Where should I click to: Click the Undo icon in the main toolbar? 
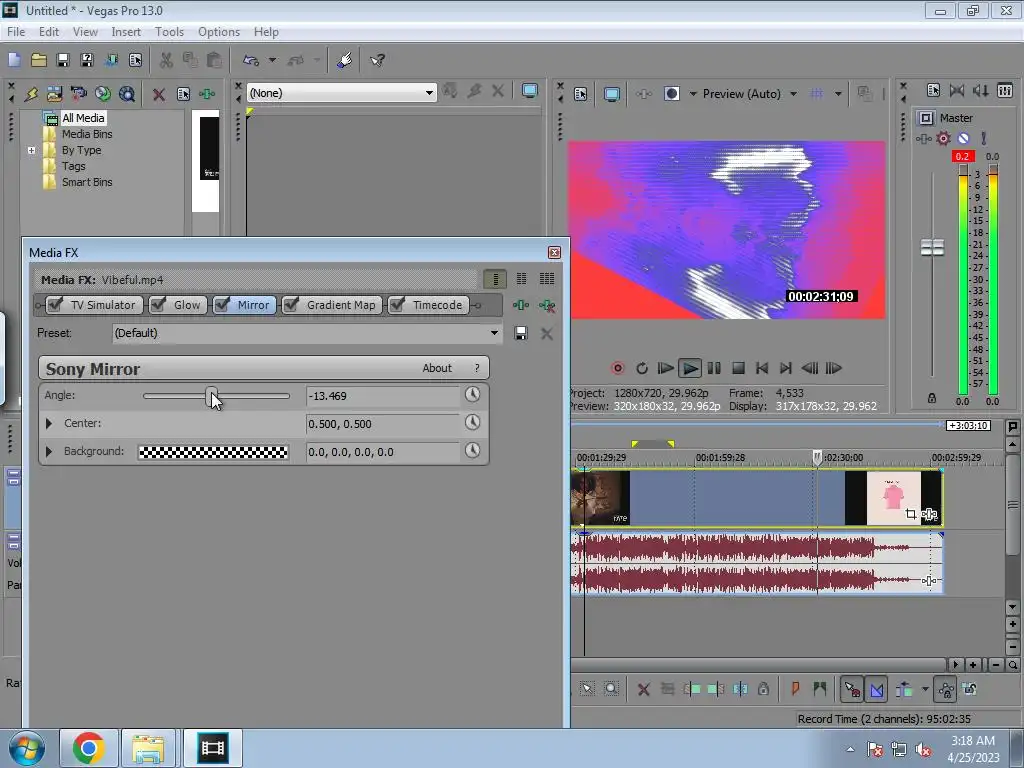[251, 60]
